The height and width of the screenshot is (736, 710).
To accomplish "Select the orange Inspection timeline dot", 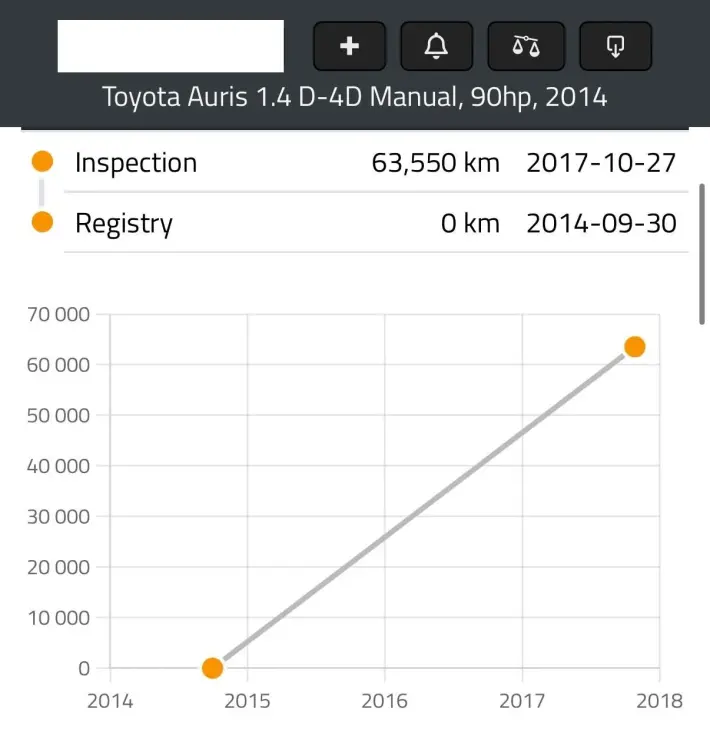I will (x=42, y=161).
